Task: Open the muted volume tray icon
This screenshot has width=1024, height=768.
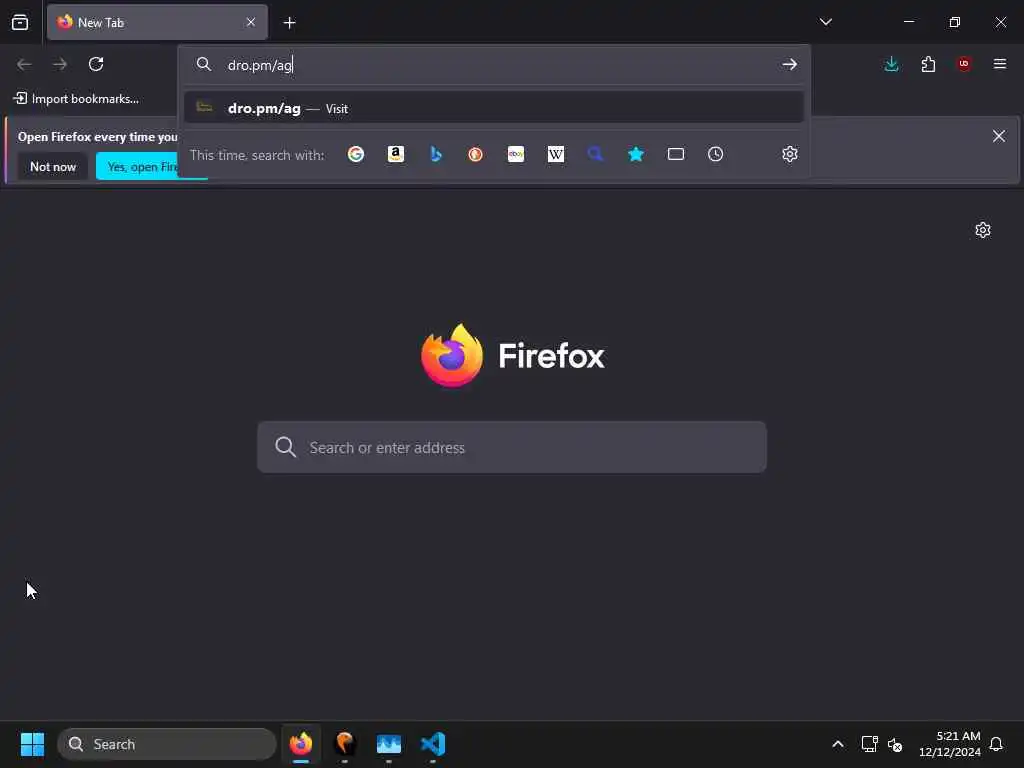Action: 895,744
